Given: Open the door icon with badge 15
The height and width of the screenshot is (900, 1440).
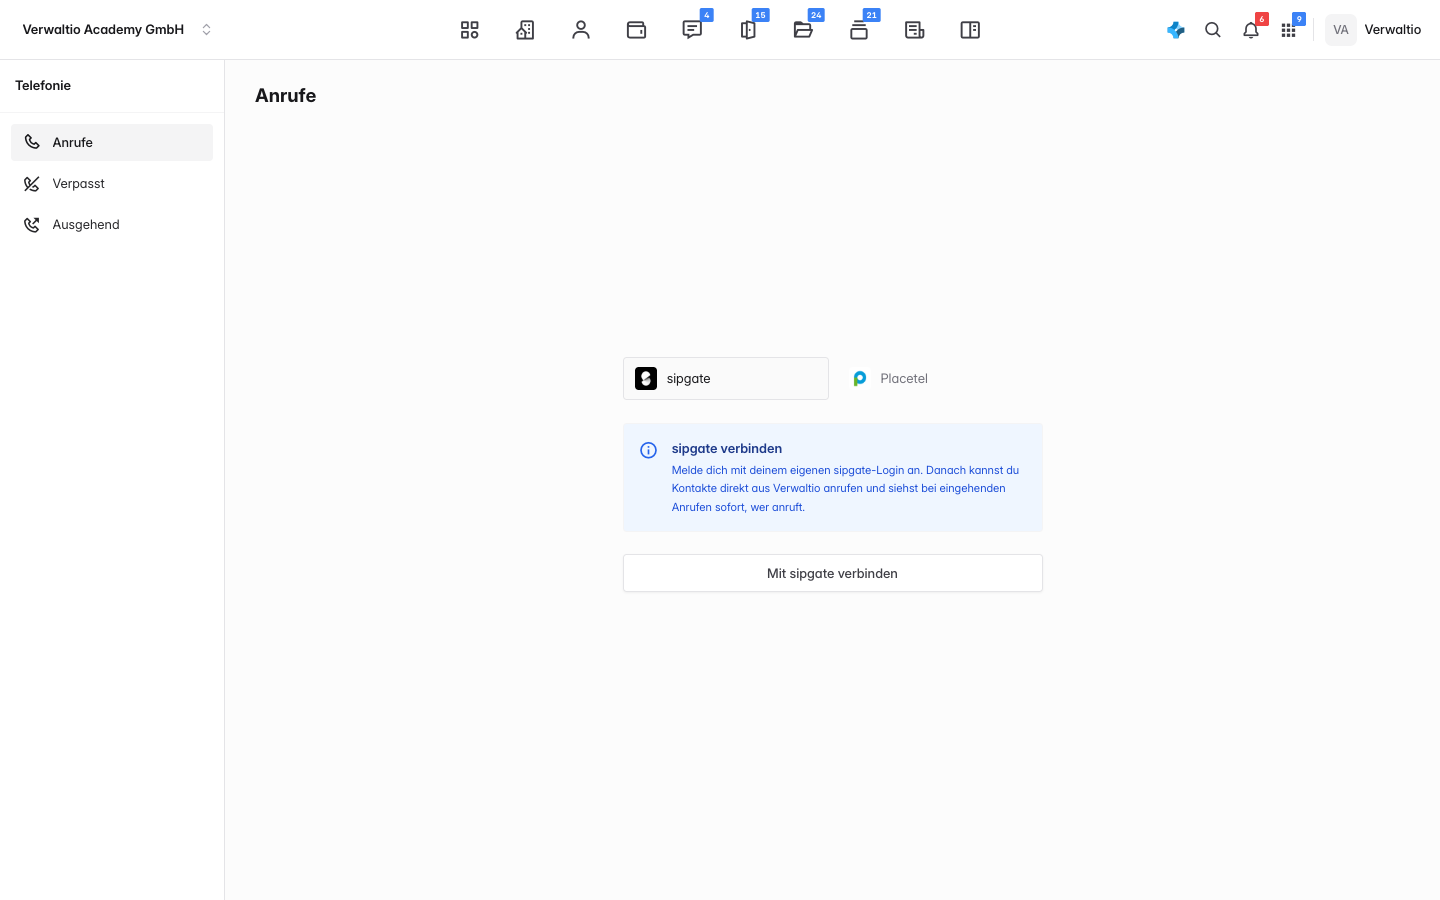Looking at the screenshot, I should point(748,30).
